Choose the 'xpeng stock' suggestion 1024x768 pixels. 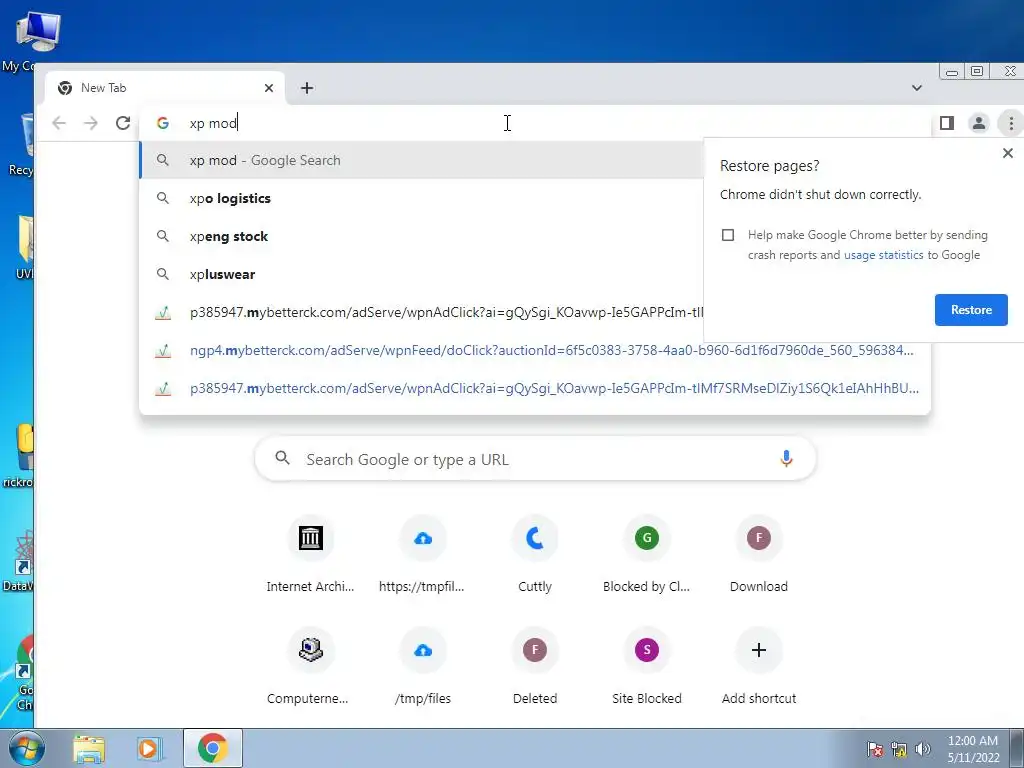pyautogui.click(x=422, y=236)
